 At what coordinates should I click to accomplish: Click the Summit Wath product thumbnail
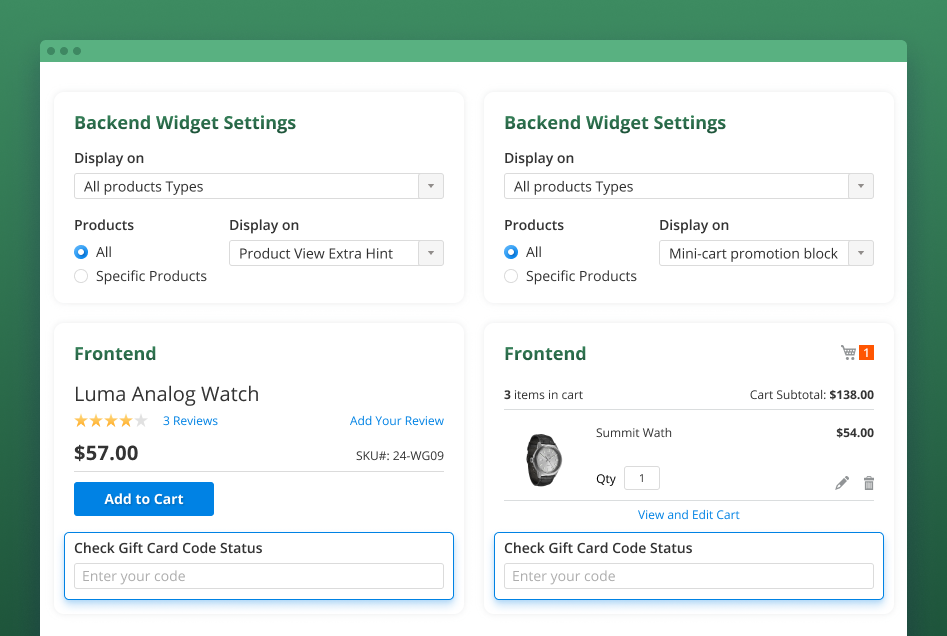tap(543, 460)
